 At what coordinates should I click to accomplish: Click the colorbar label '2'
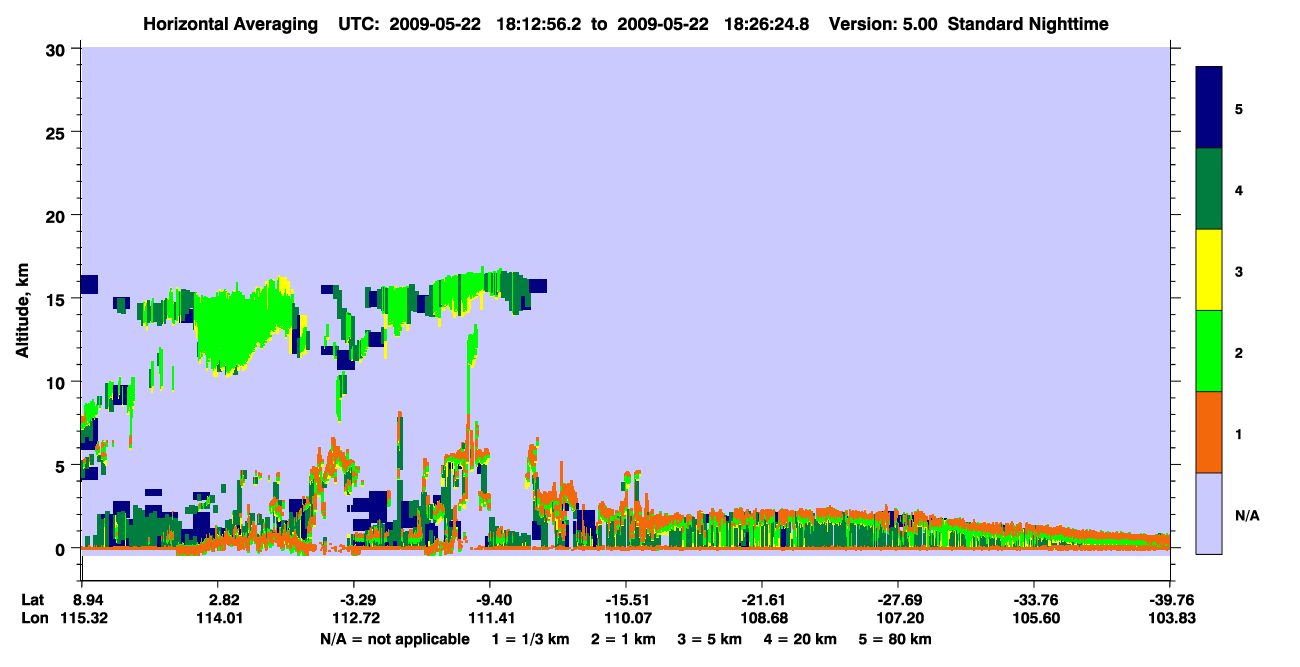1239,352
